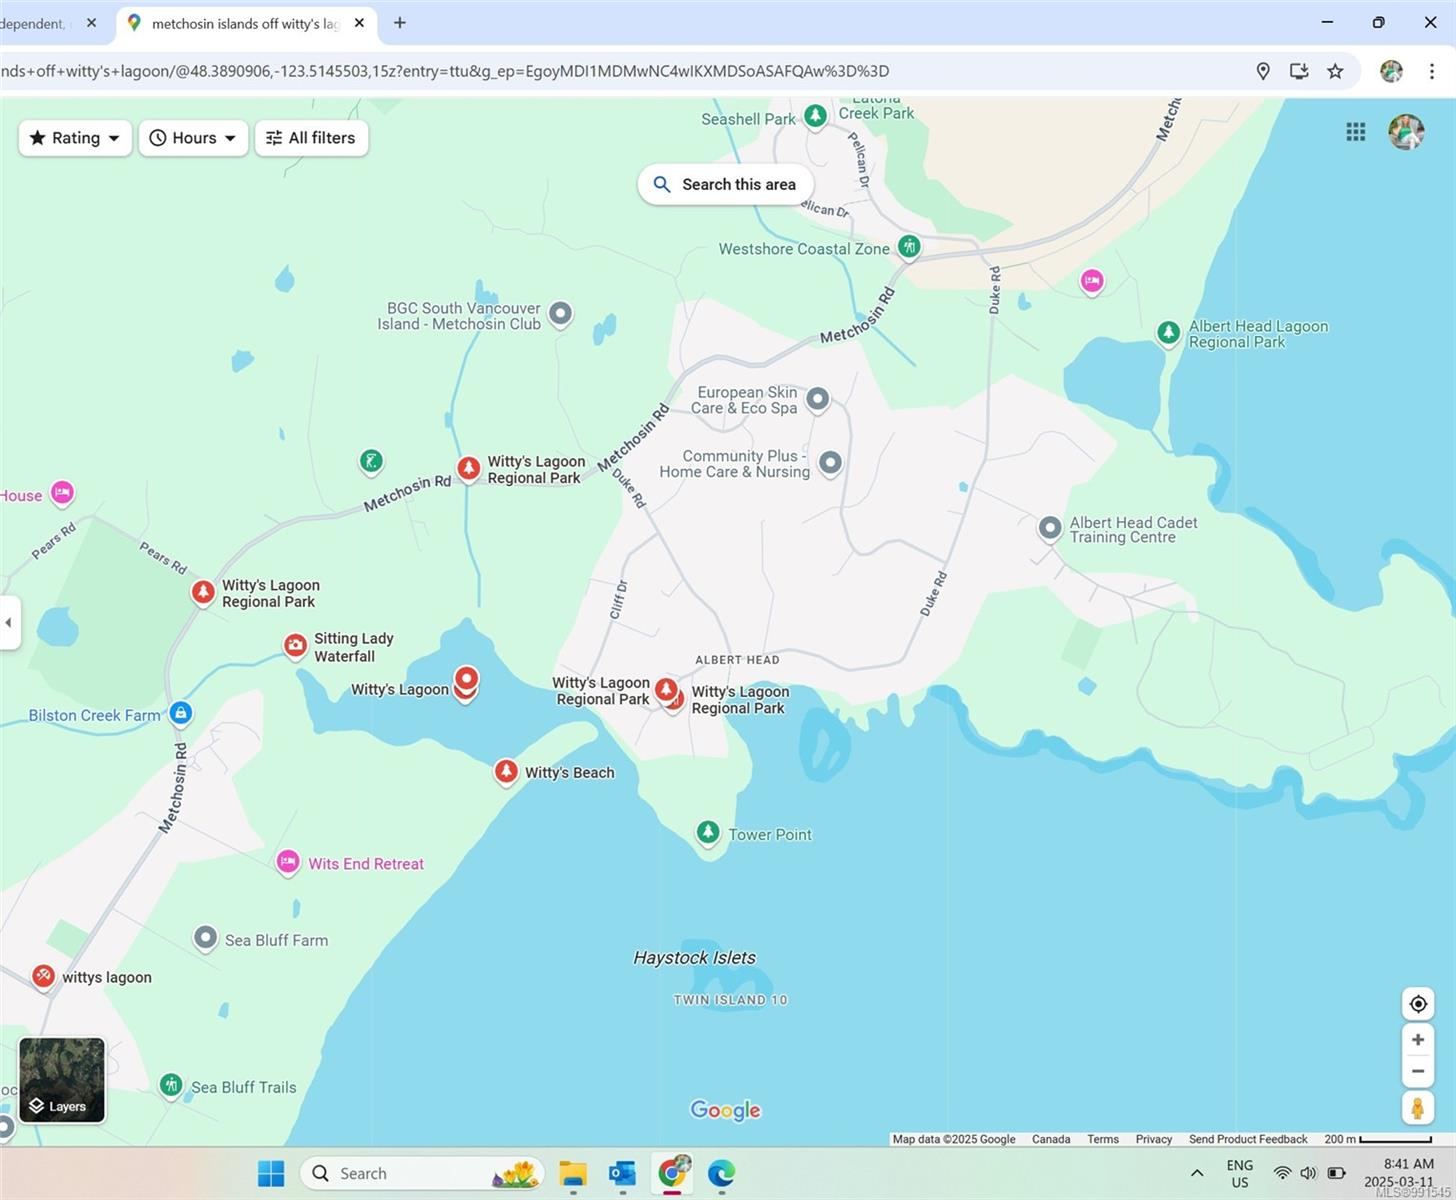Click the address bar URL
1456x1200 pixels.
tap(445, 71)
